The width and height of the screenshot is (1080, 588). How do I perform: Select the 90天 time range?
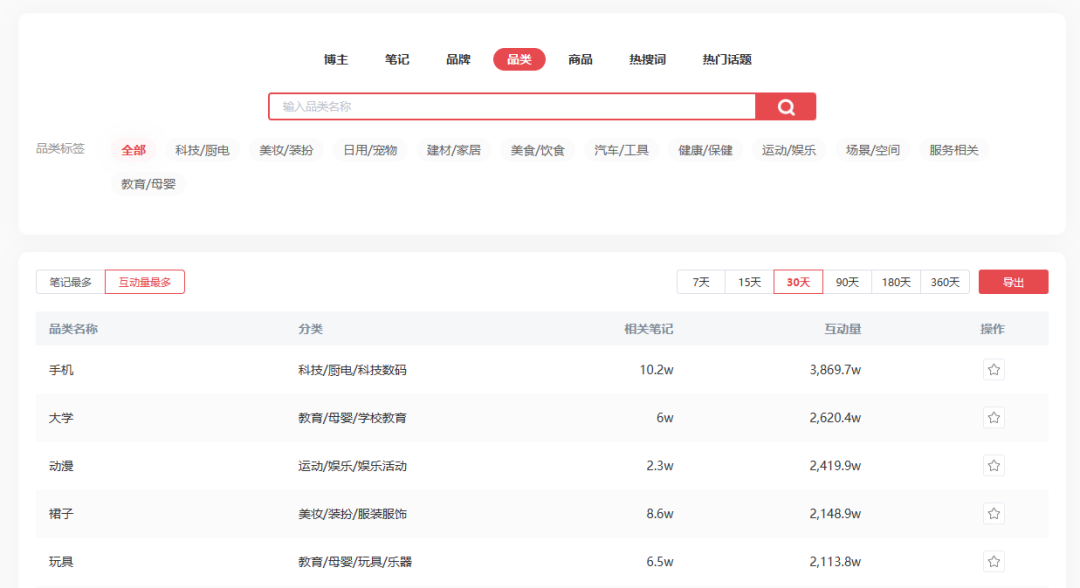tap(847, 281)
